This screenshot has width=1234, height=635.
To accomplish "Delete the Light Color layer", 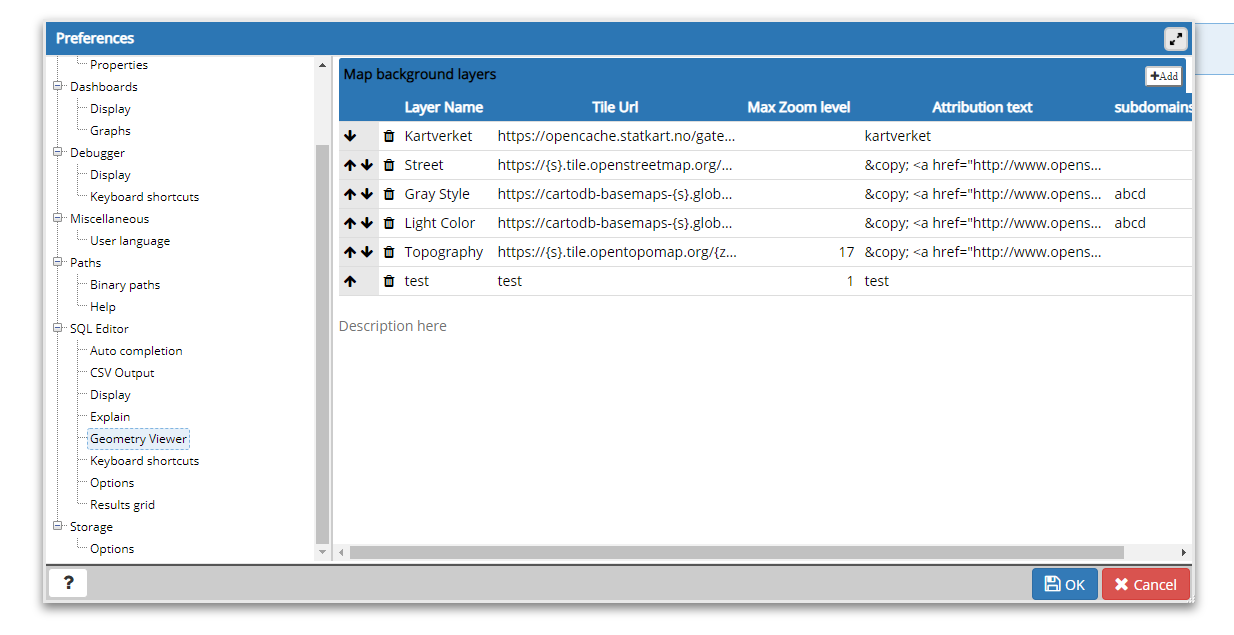I will [389, 223].
